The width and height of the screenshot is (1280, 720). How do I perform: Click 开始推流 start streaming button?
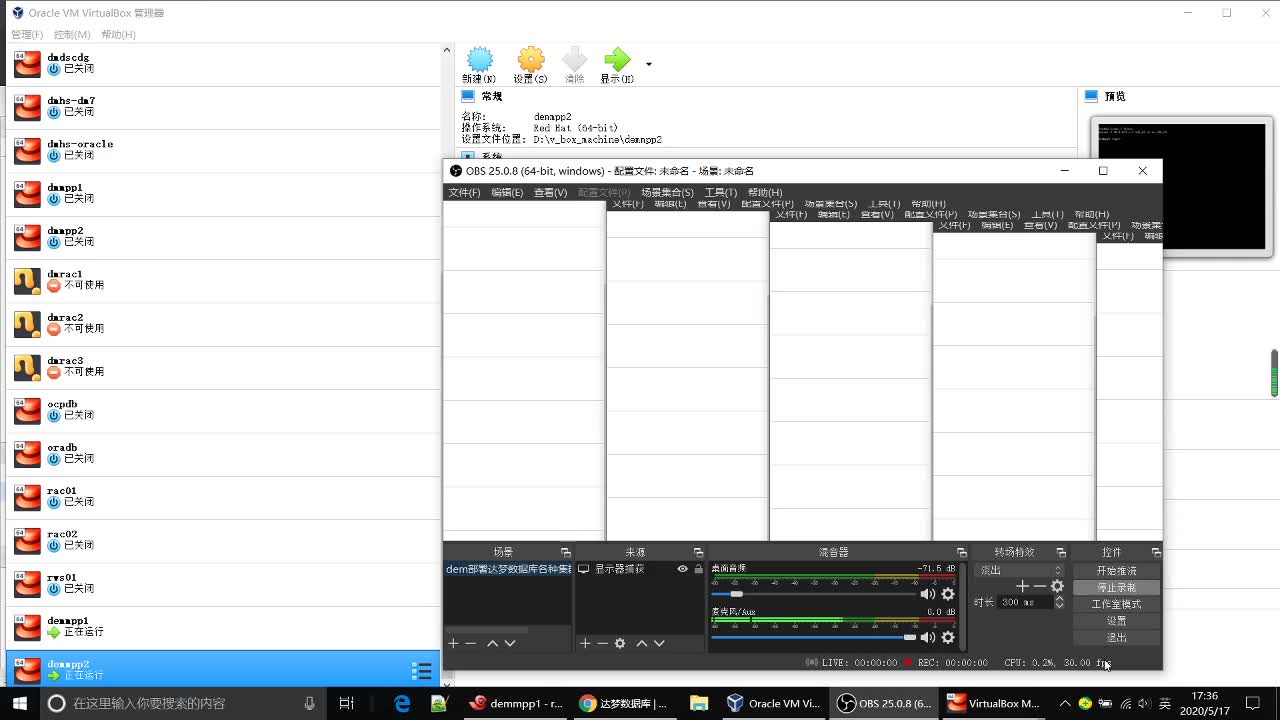pyautogui.click(x=1116, y=570)
